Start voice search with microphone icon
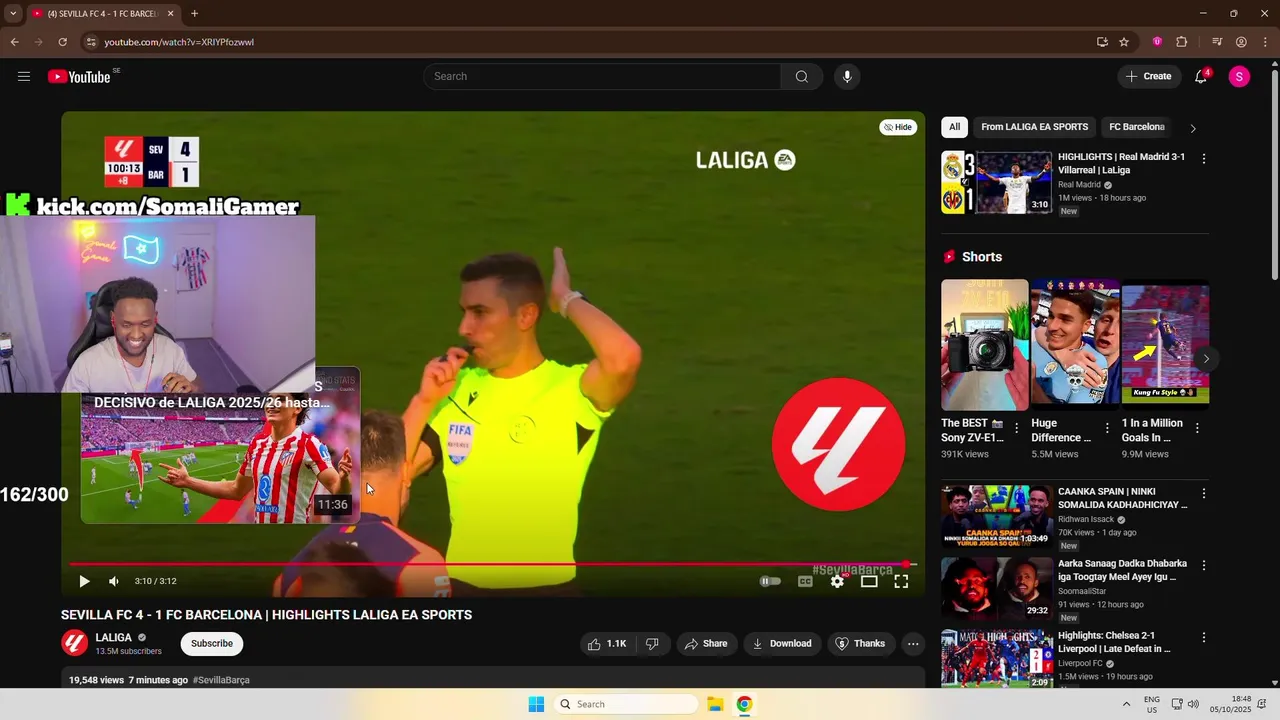1280x720 pixels. [x=847, y=77]
